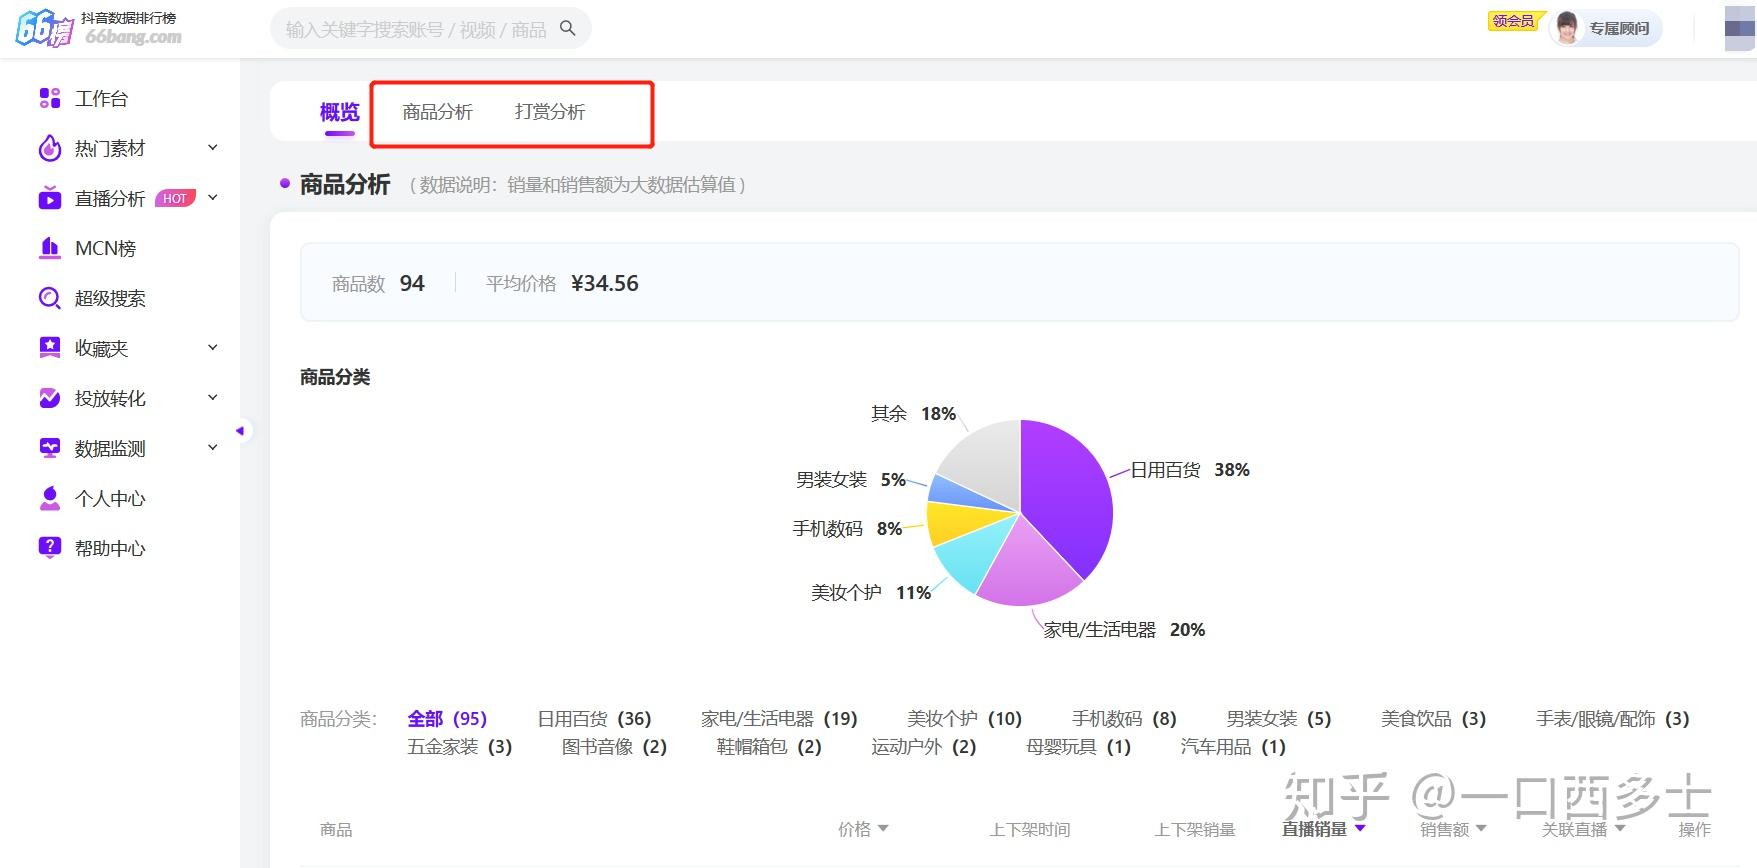The width and height of the screenshot is (1757, 868).
Task: Filter by 汽车用品 (1) category
Action: (1233, 747)
